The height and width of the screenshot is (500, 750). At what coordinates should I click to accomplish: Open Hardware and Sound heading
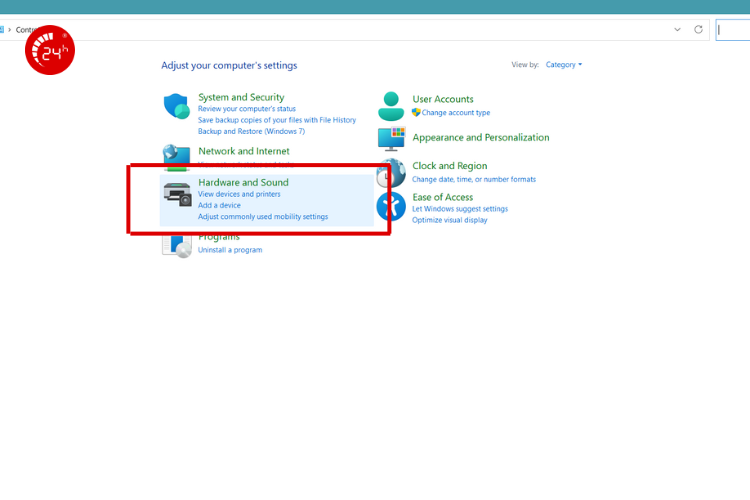point(243,182)
